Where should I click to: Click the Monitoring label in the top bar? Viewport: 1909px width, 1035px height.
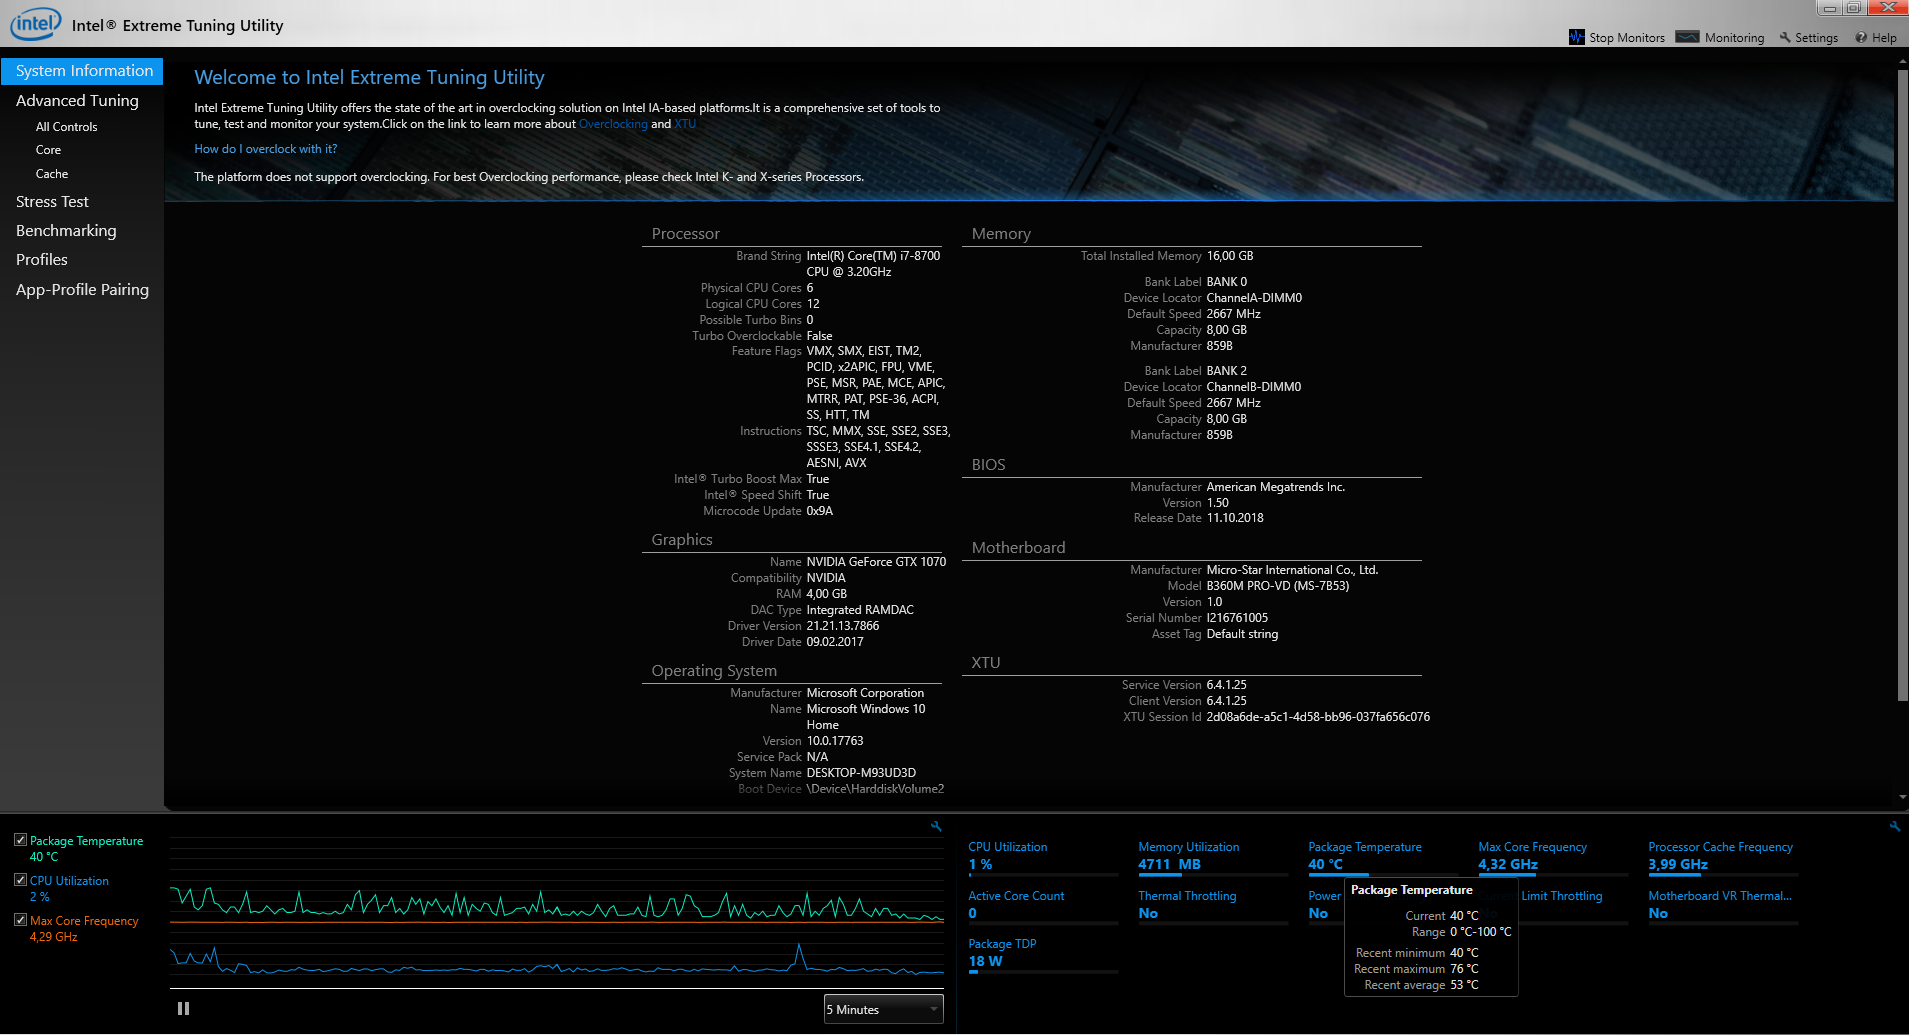[x=1734, y=38]
